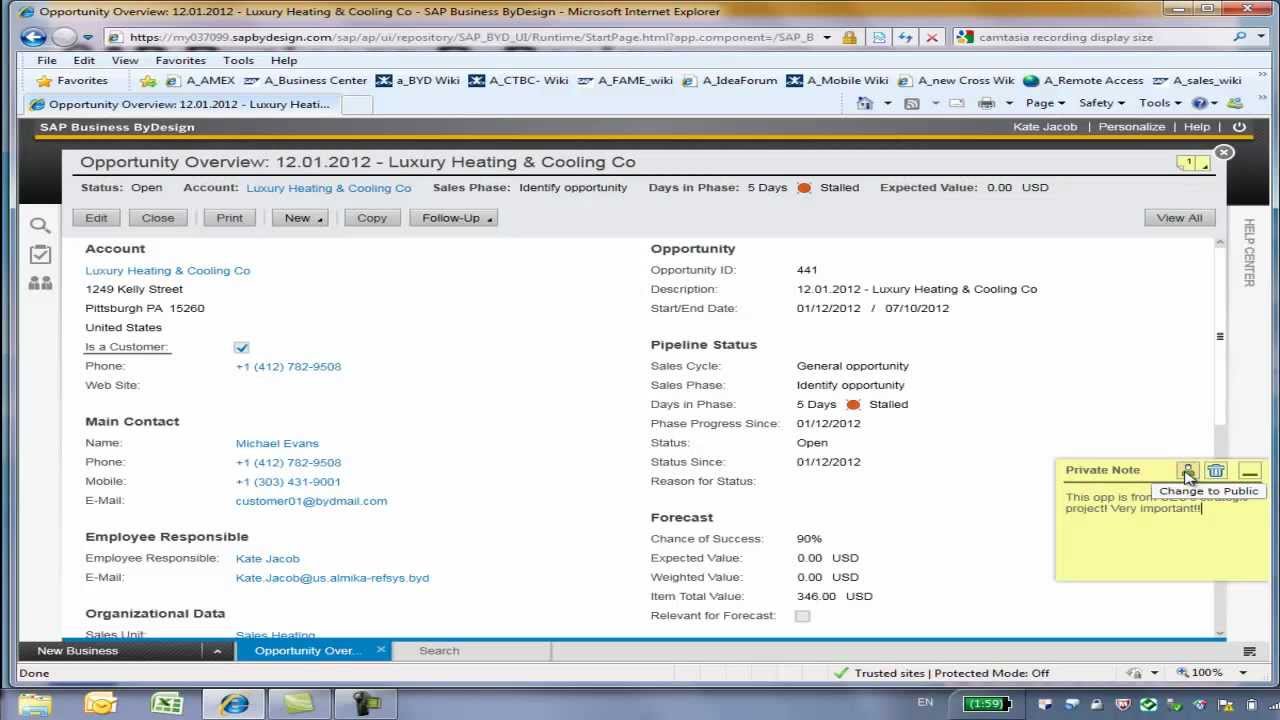Click the ByDesign search magnifier sidebar icon

pos(39,226)
